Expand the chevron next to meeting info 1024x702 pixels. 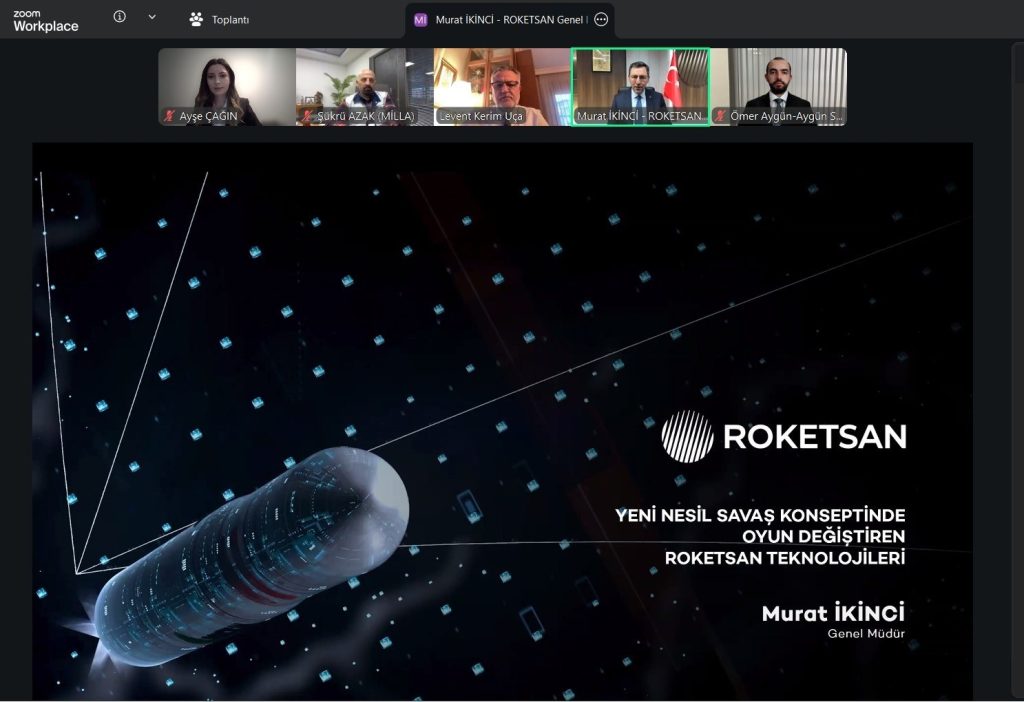[x=152, y=17]
